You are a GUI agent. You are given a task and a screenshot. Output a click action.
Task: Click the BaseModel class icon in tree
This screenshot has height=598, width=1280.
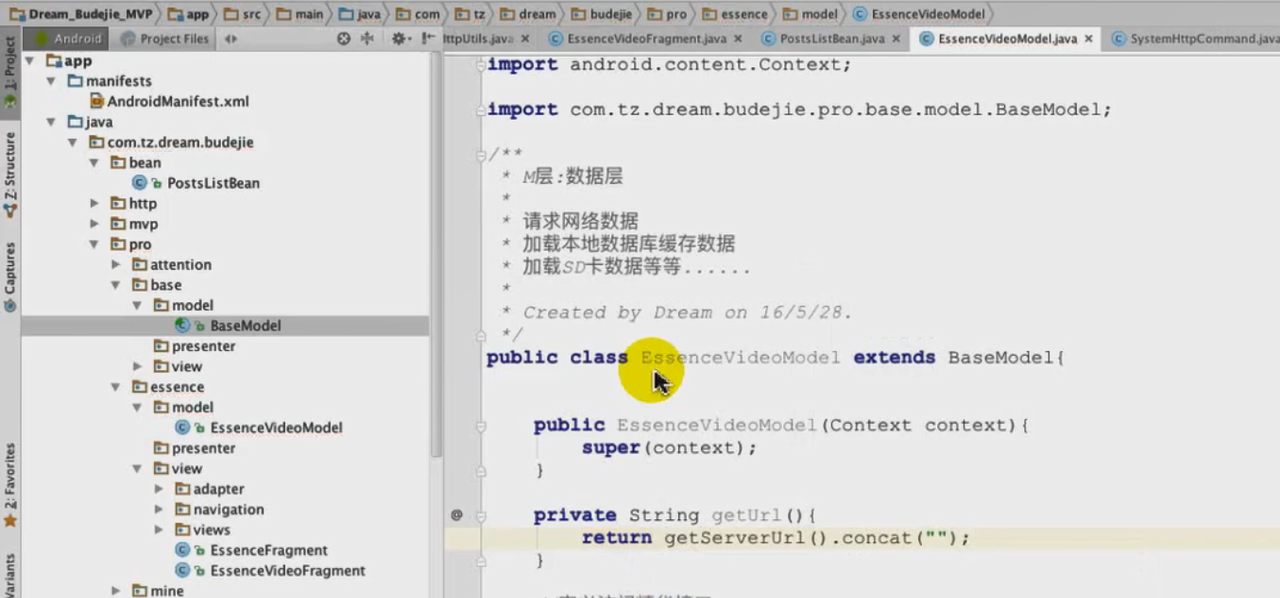pos(183,325)
